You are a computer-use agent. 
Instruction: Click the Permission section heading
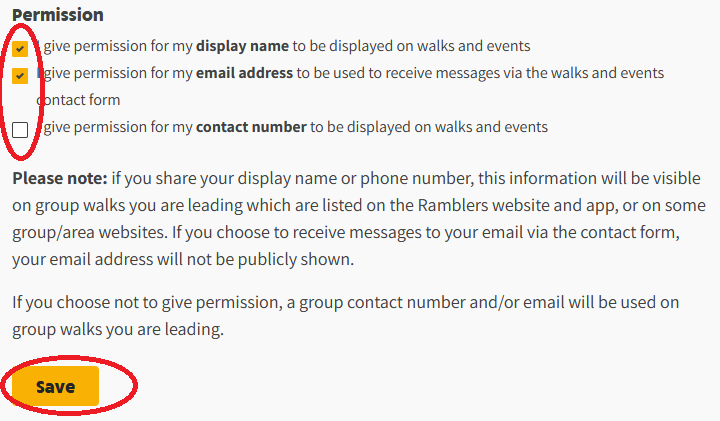click(x=58, y=15)
